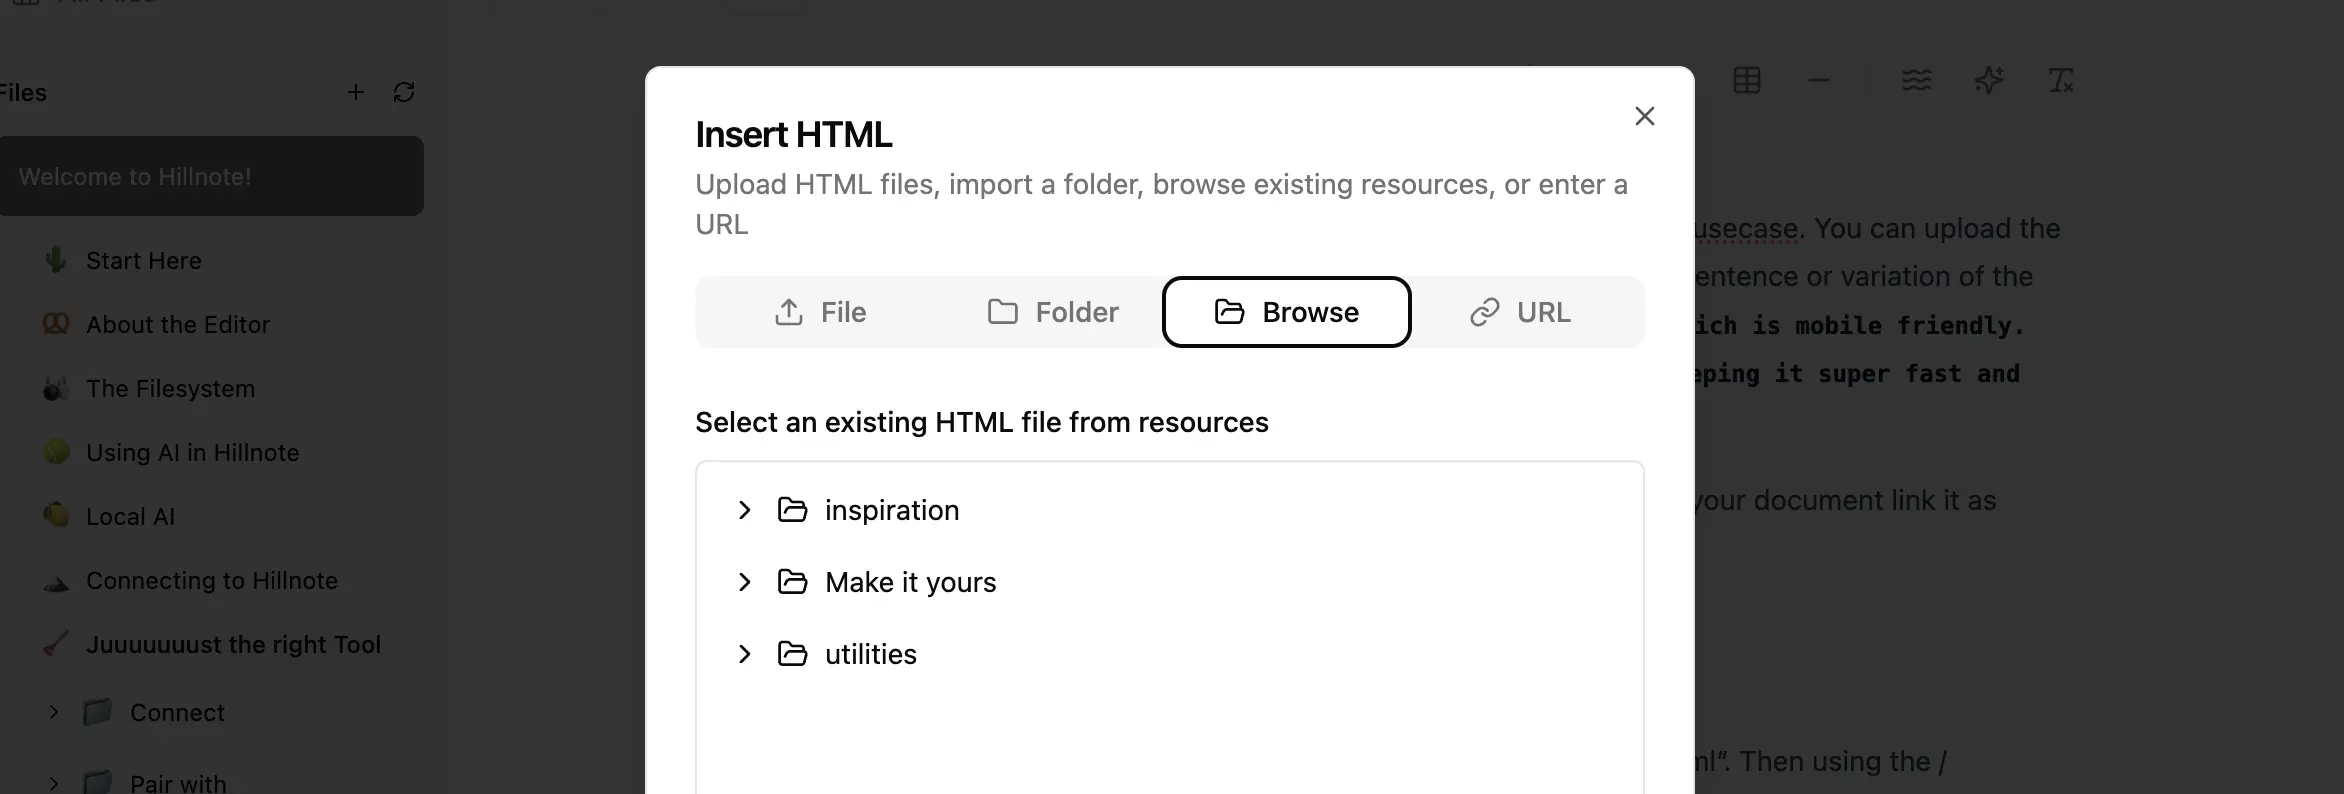This screenshot has height=794, width=2344.
Task: Click the insert table icon in toolbar
Action: click(1746, 81)
